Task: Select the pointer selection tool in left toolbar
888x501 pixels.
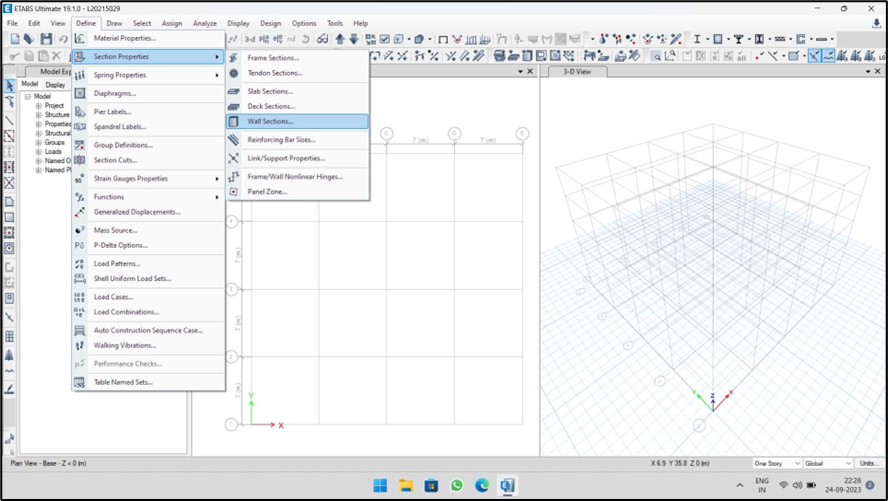Action: [10, 85]
